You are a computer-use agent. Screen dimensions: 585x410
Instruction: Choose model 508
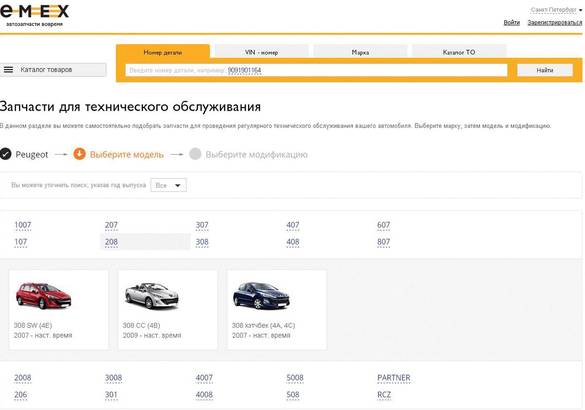293,395
